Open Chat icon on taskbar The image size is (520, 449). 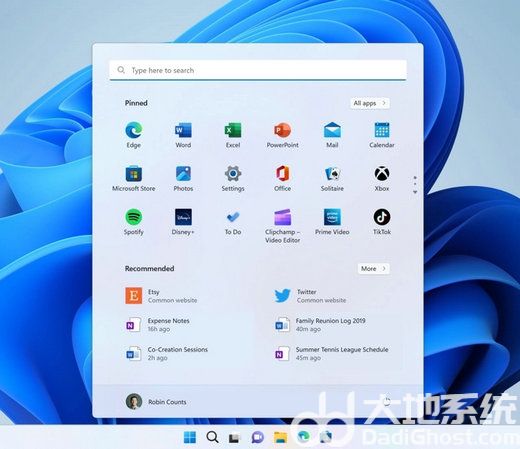click(x=257, y=437)
